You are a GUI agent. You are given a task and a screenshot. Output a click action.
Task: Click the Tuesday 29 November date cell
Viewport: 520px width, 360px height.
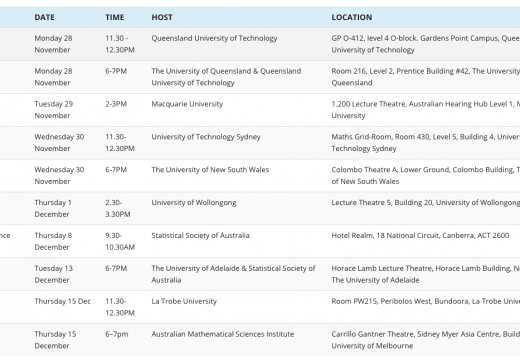pos(54,110)
